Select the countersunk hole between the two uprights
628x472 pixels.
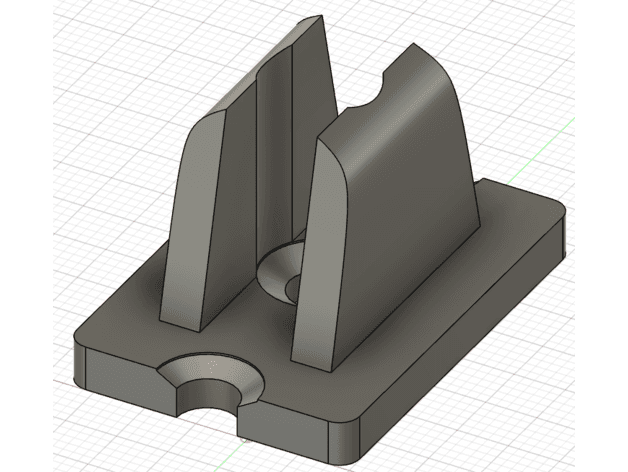(x=281, y=273)
